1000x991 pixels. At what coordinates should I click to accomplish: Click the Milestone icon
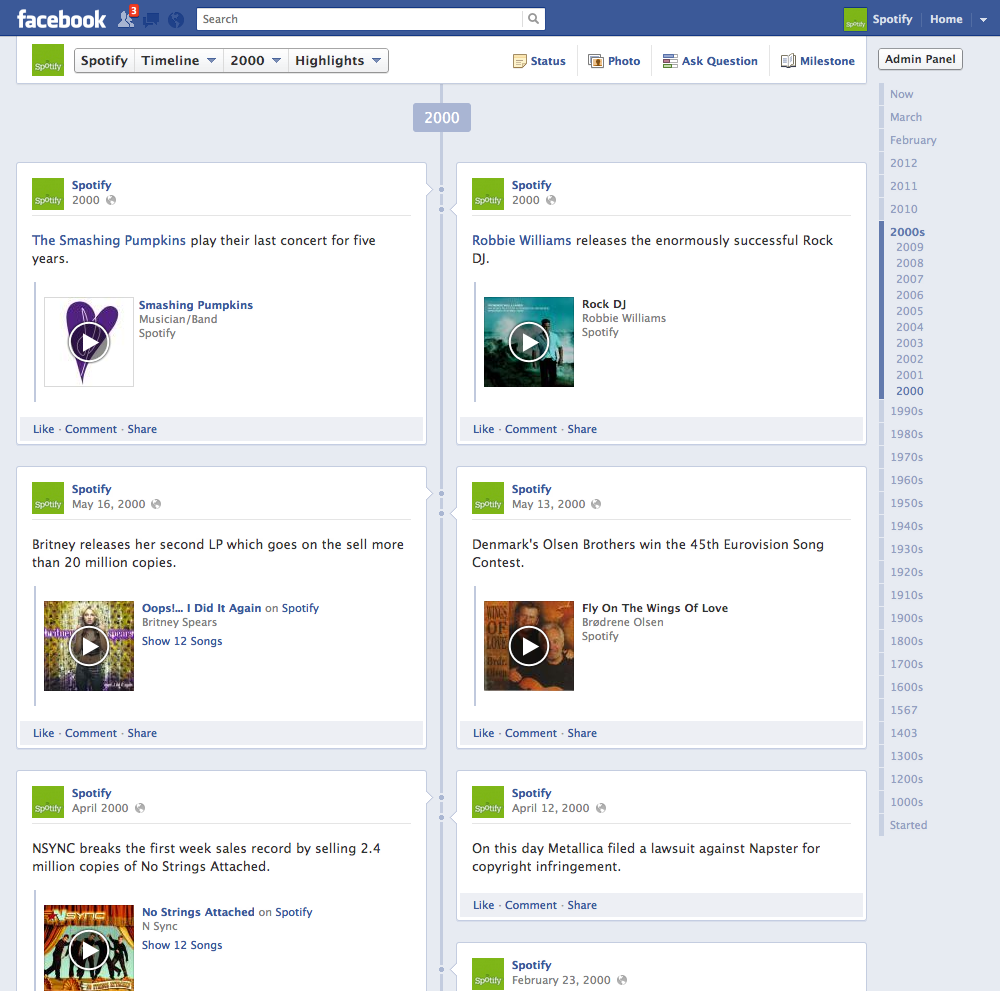(x=788, y=61)
